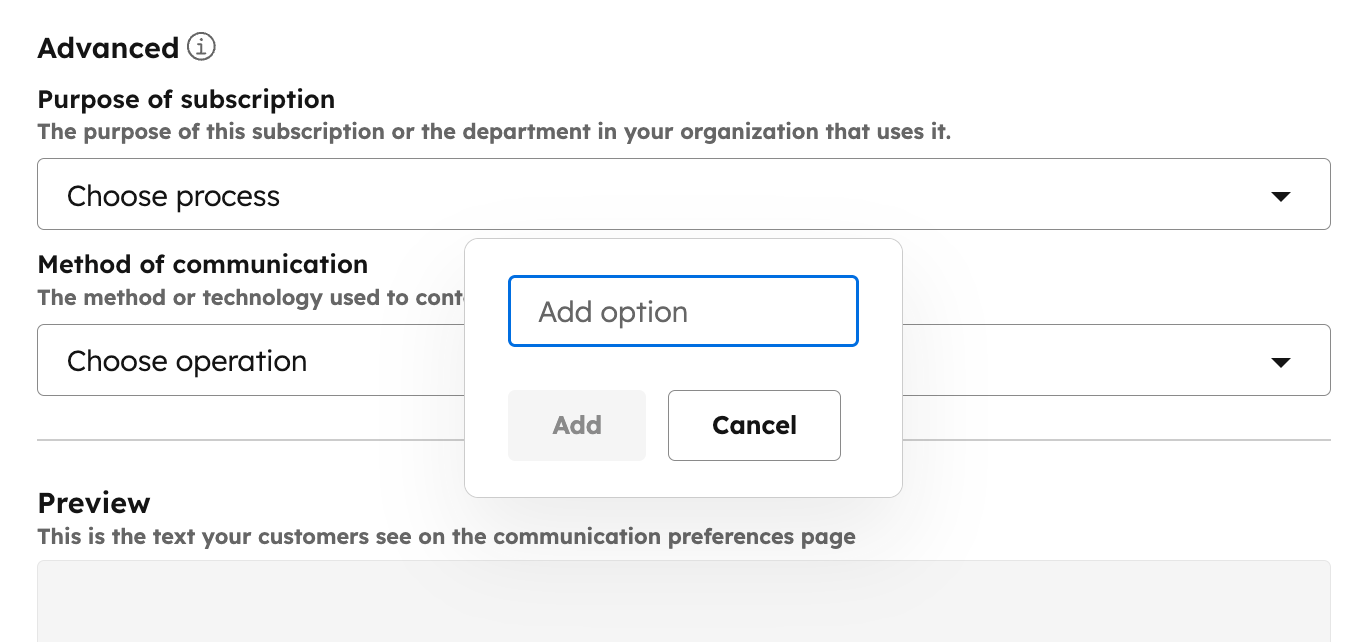The height and width of the screenshot is (642, 1356).
Task: Click the purpose of subscription description text
Action: coord(493,132)
